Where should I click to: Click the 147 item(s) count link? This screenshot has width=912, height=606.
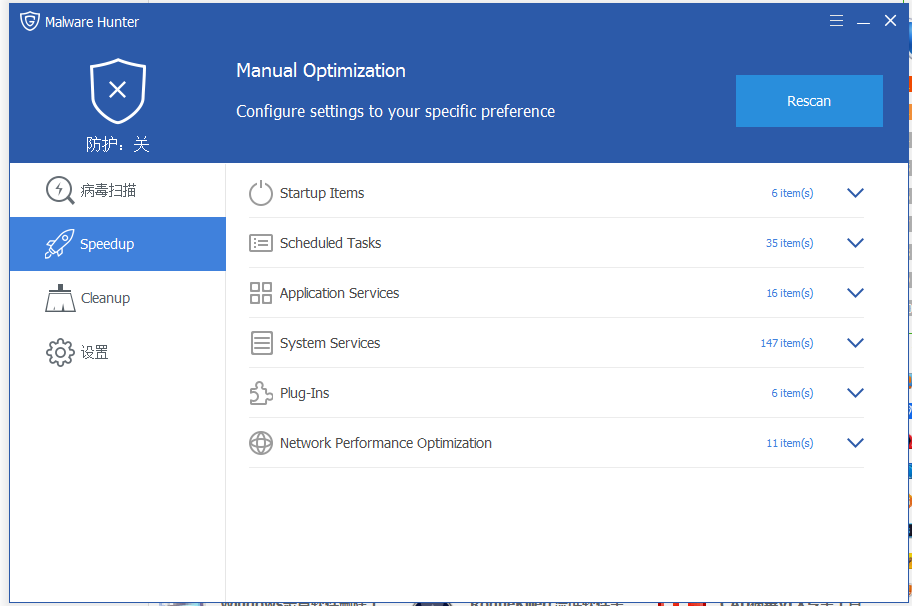click(x=786, y=343)
